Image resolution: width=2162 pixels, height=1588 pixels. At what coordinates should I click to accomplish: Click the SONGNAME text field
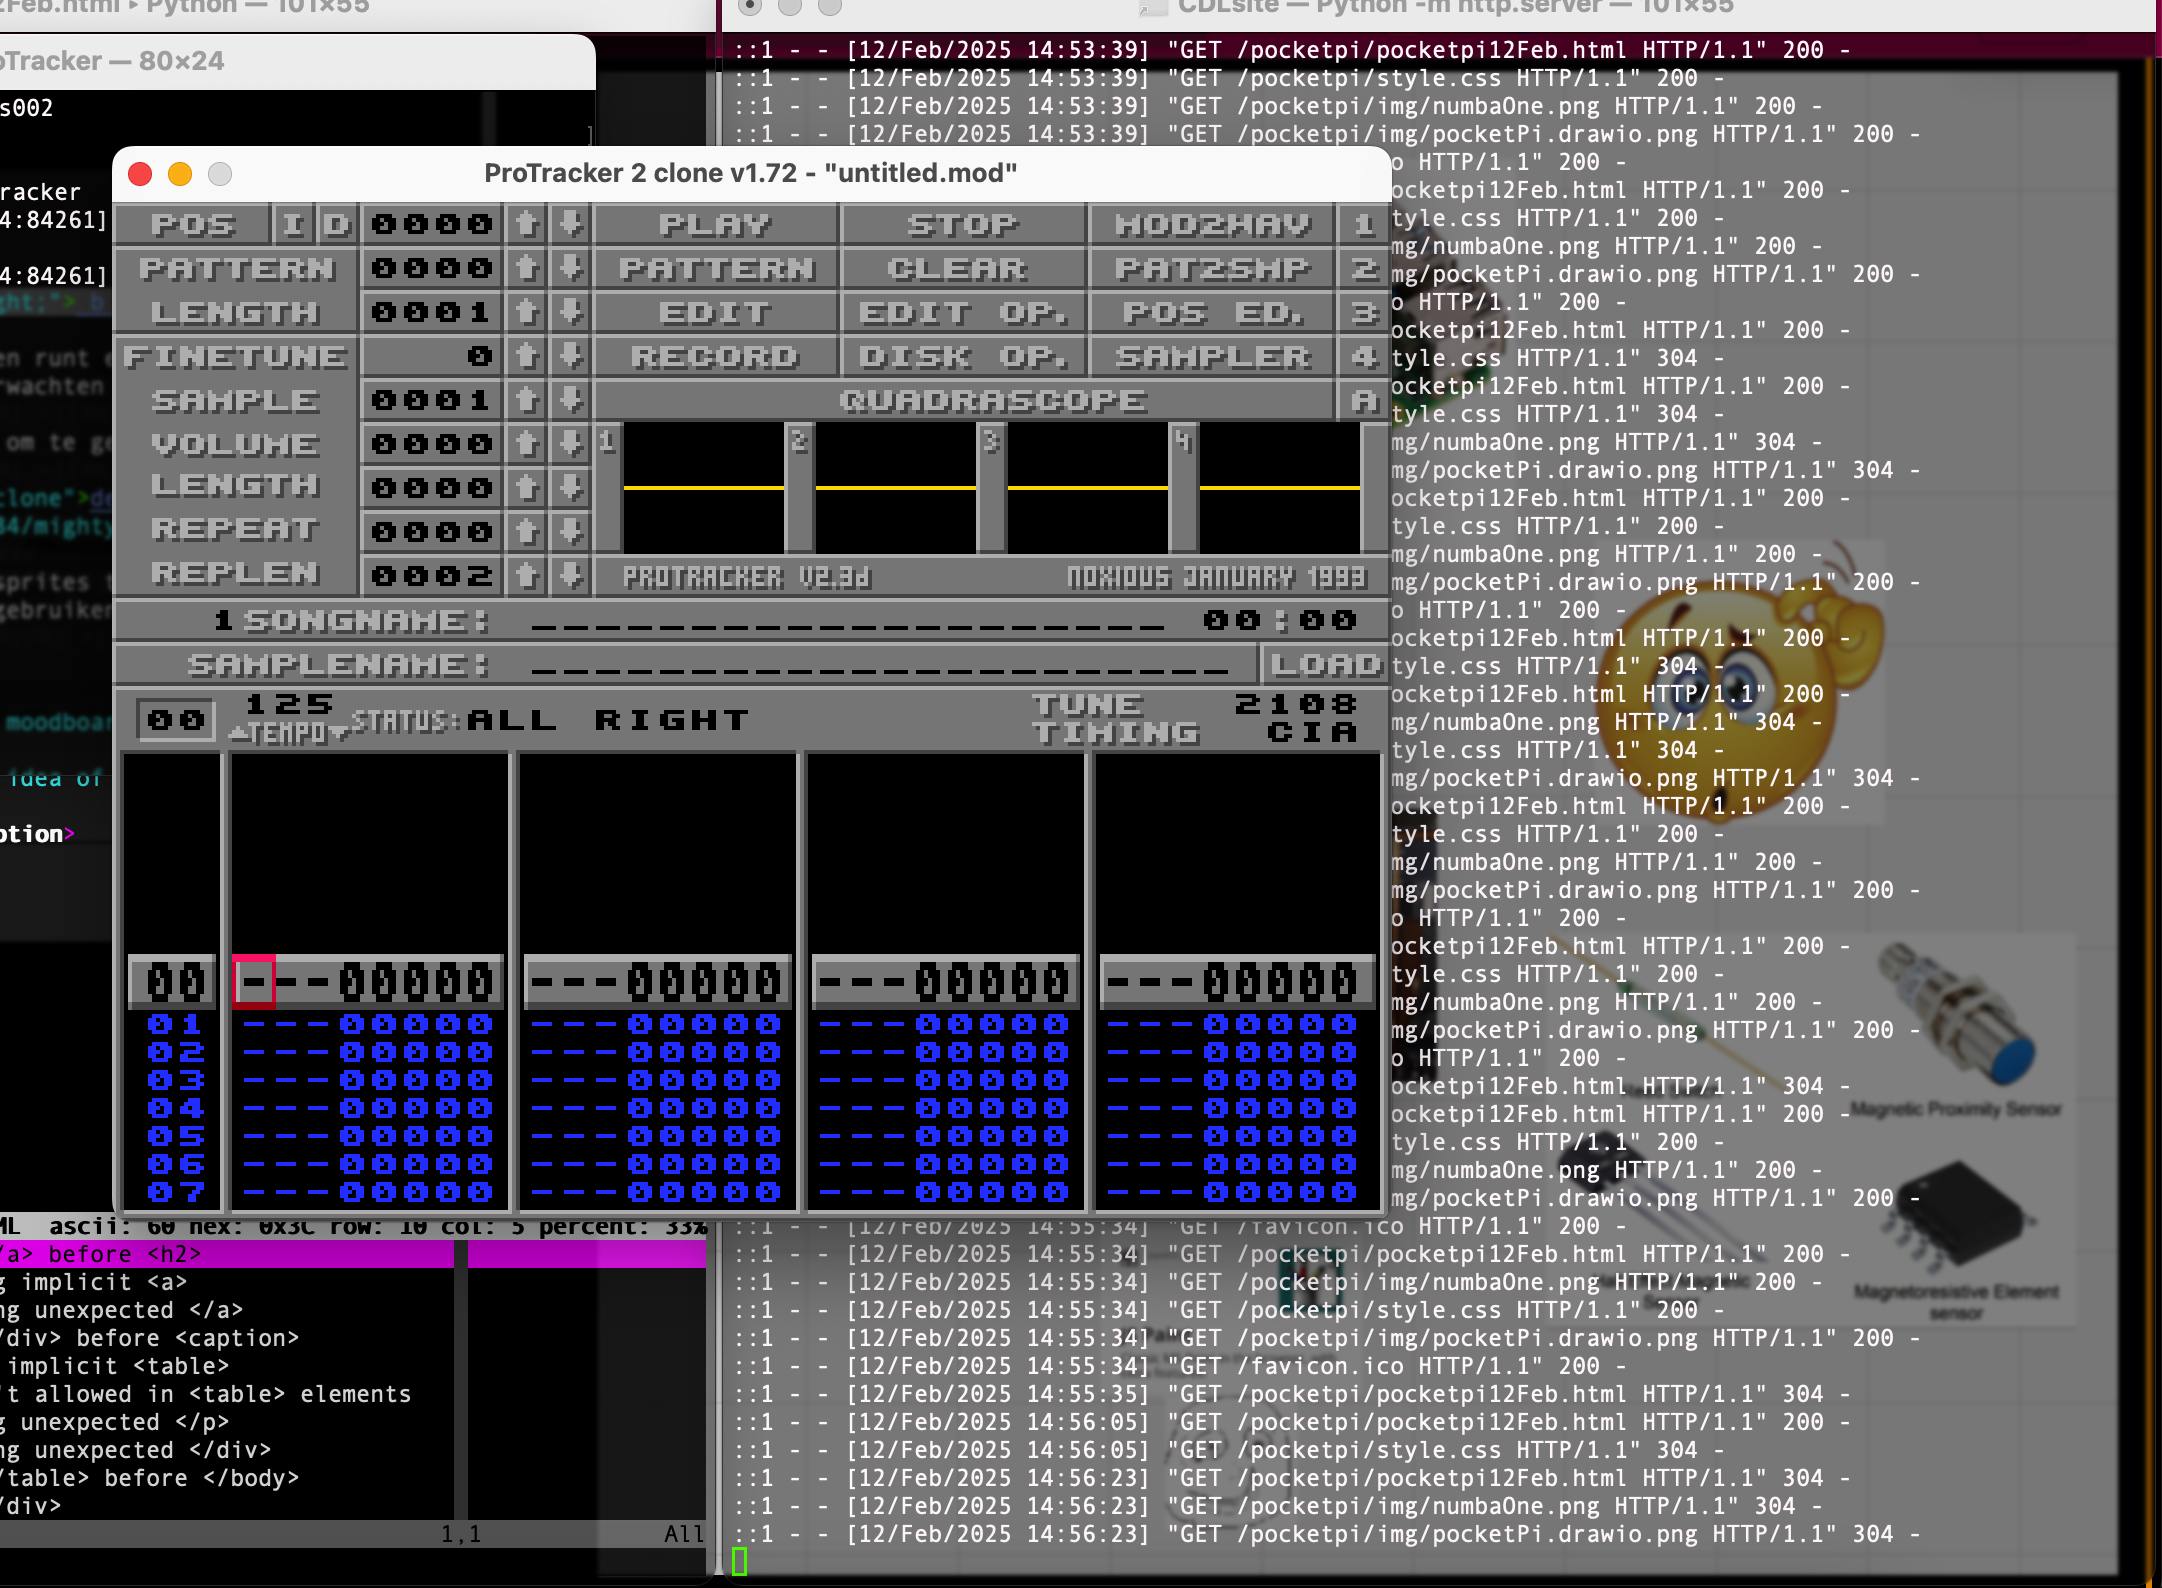coord(848,622)
